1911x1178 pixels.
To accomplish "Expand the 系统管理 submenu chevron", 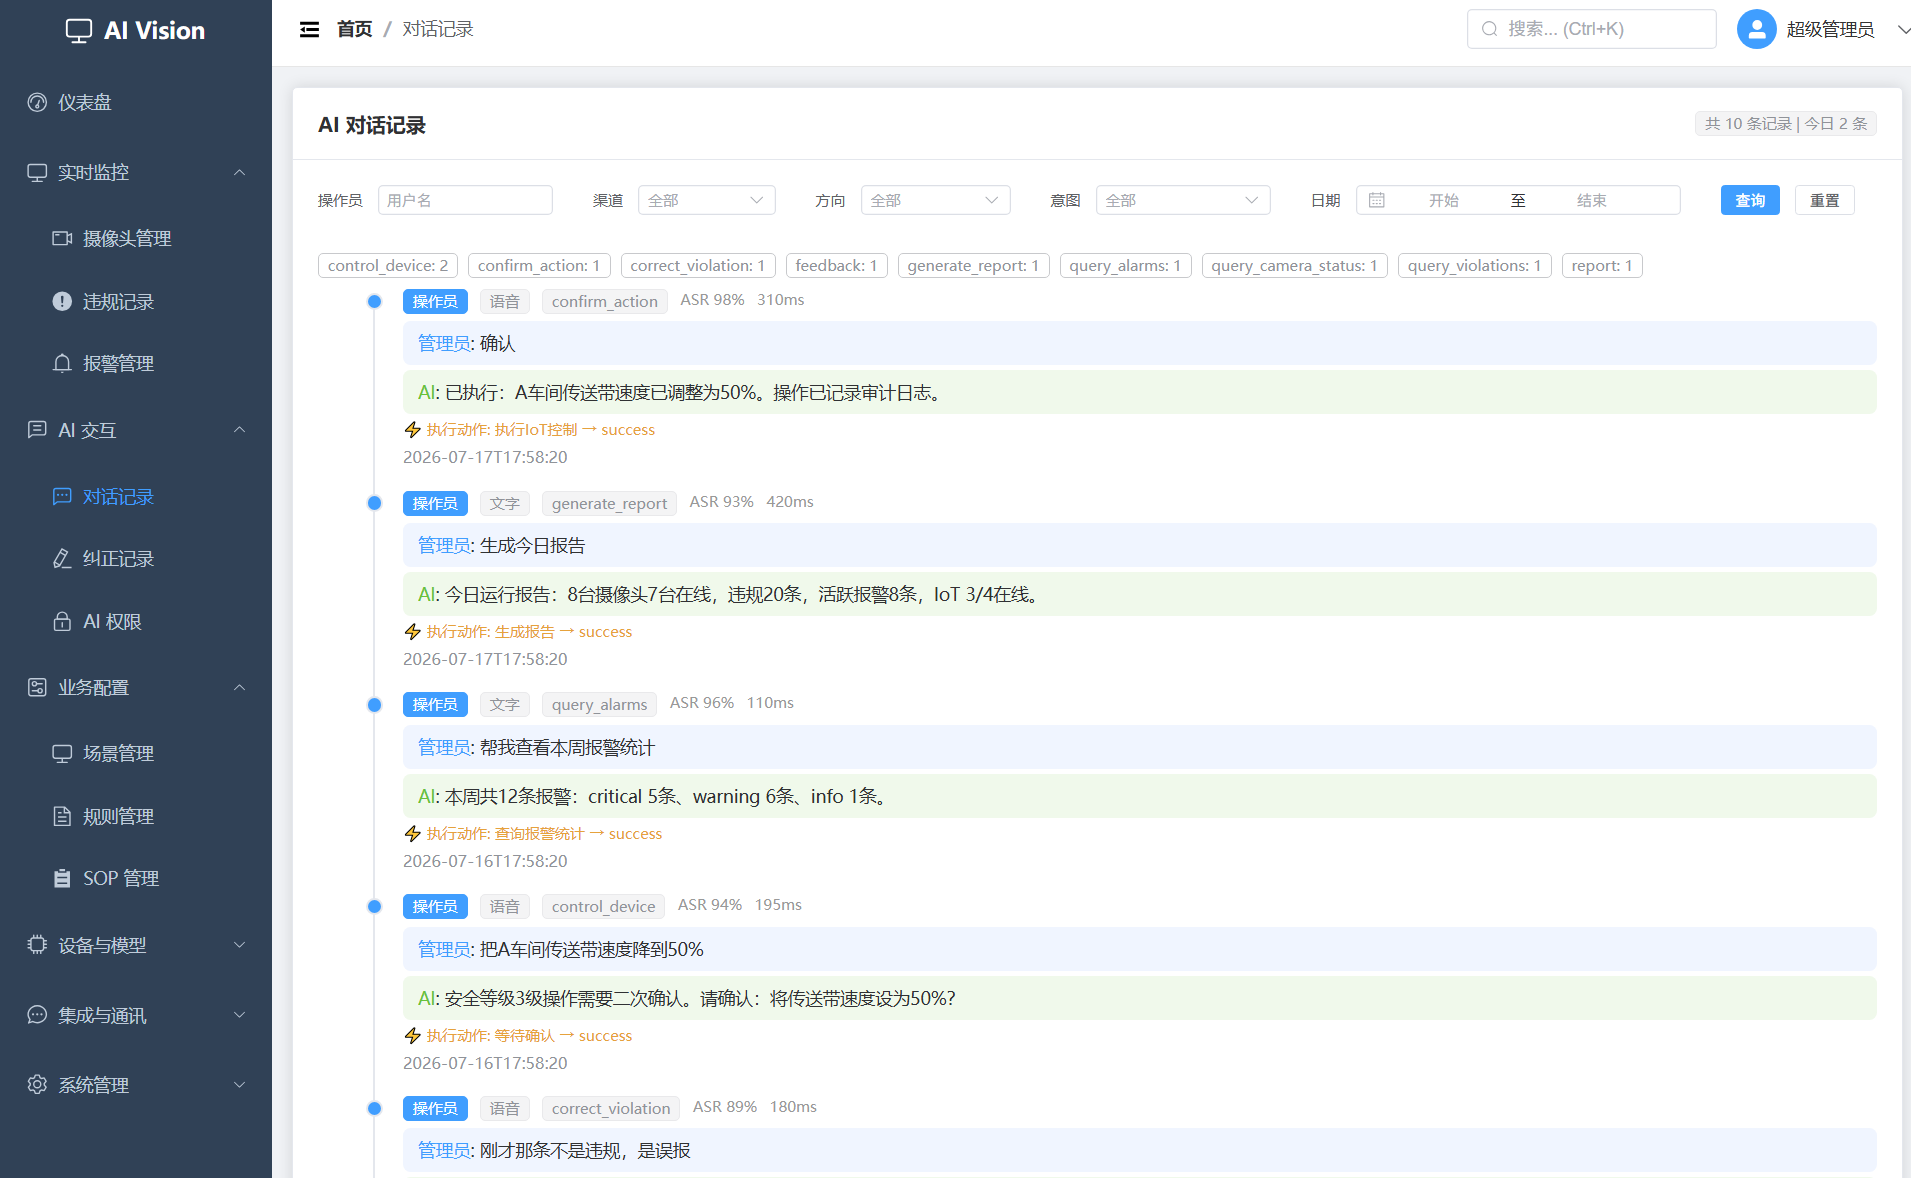I will pos(240,1085).
